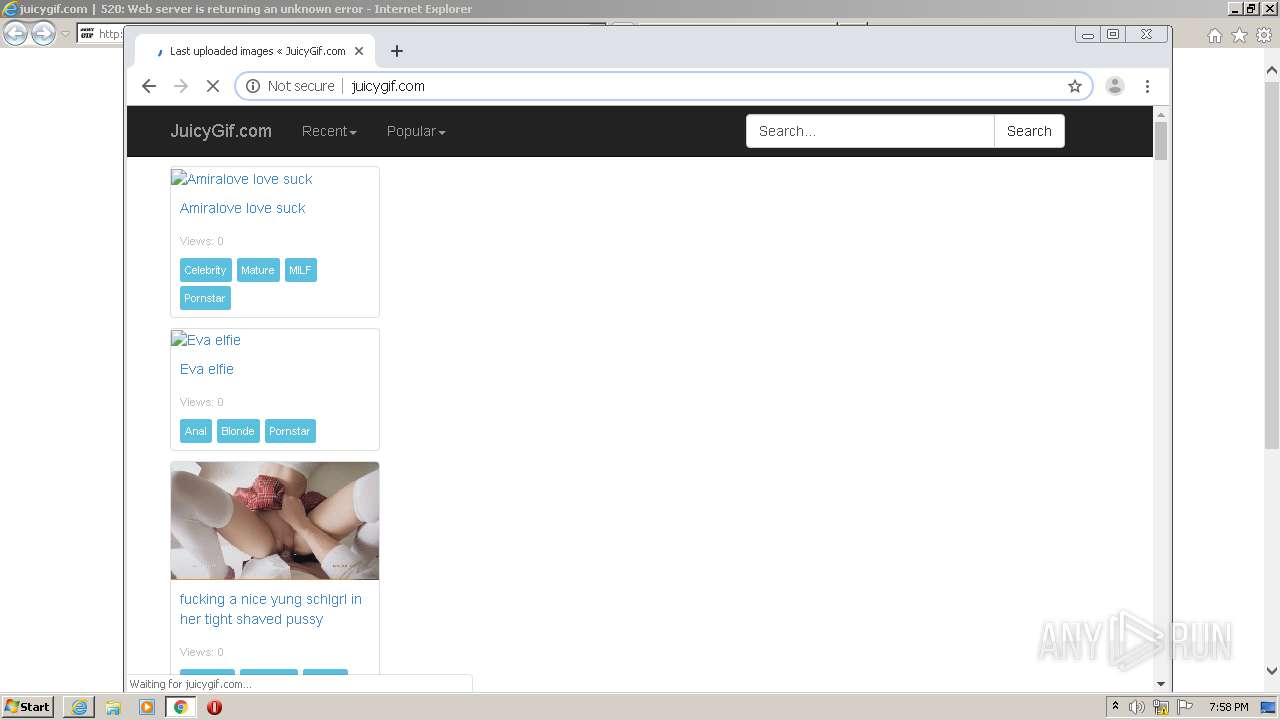Open the Eva elfie title link
The image size is (1280, 720).
[207, 369]
